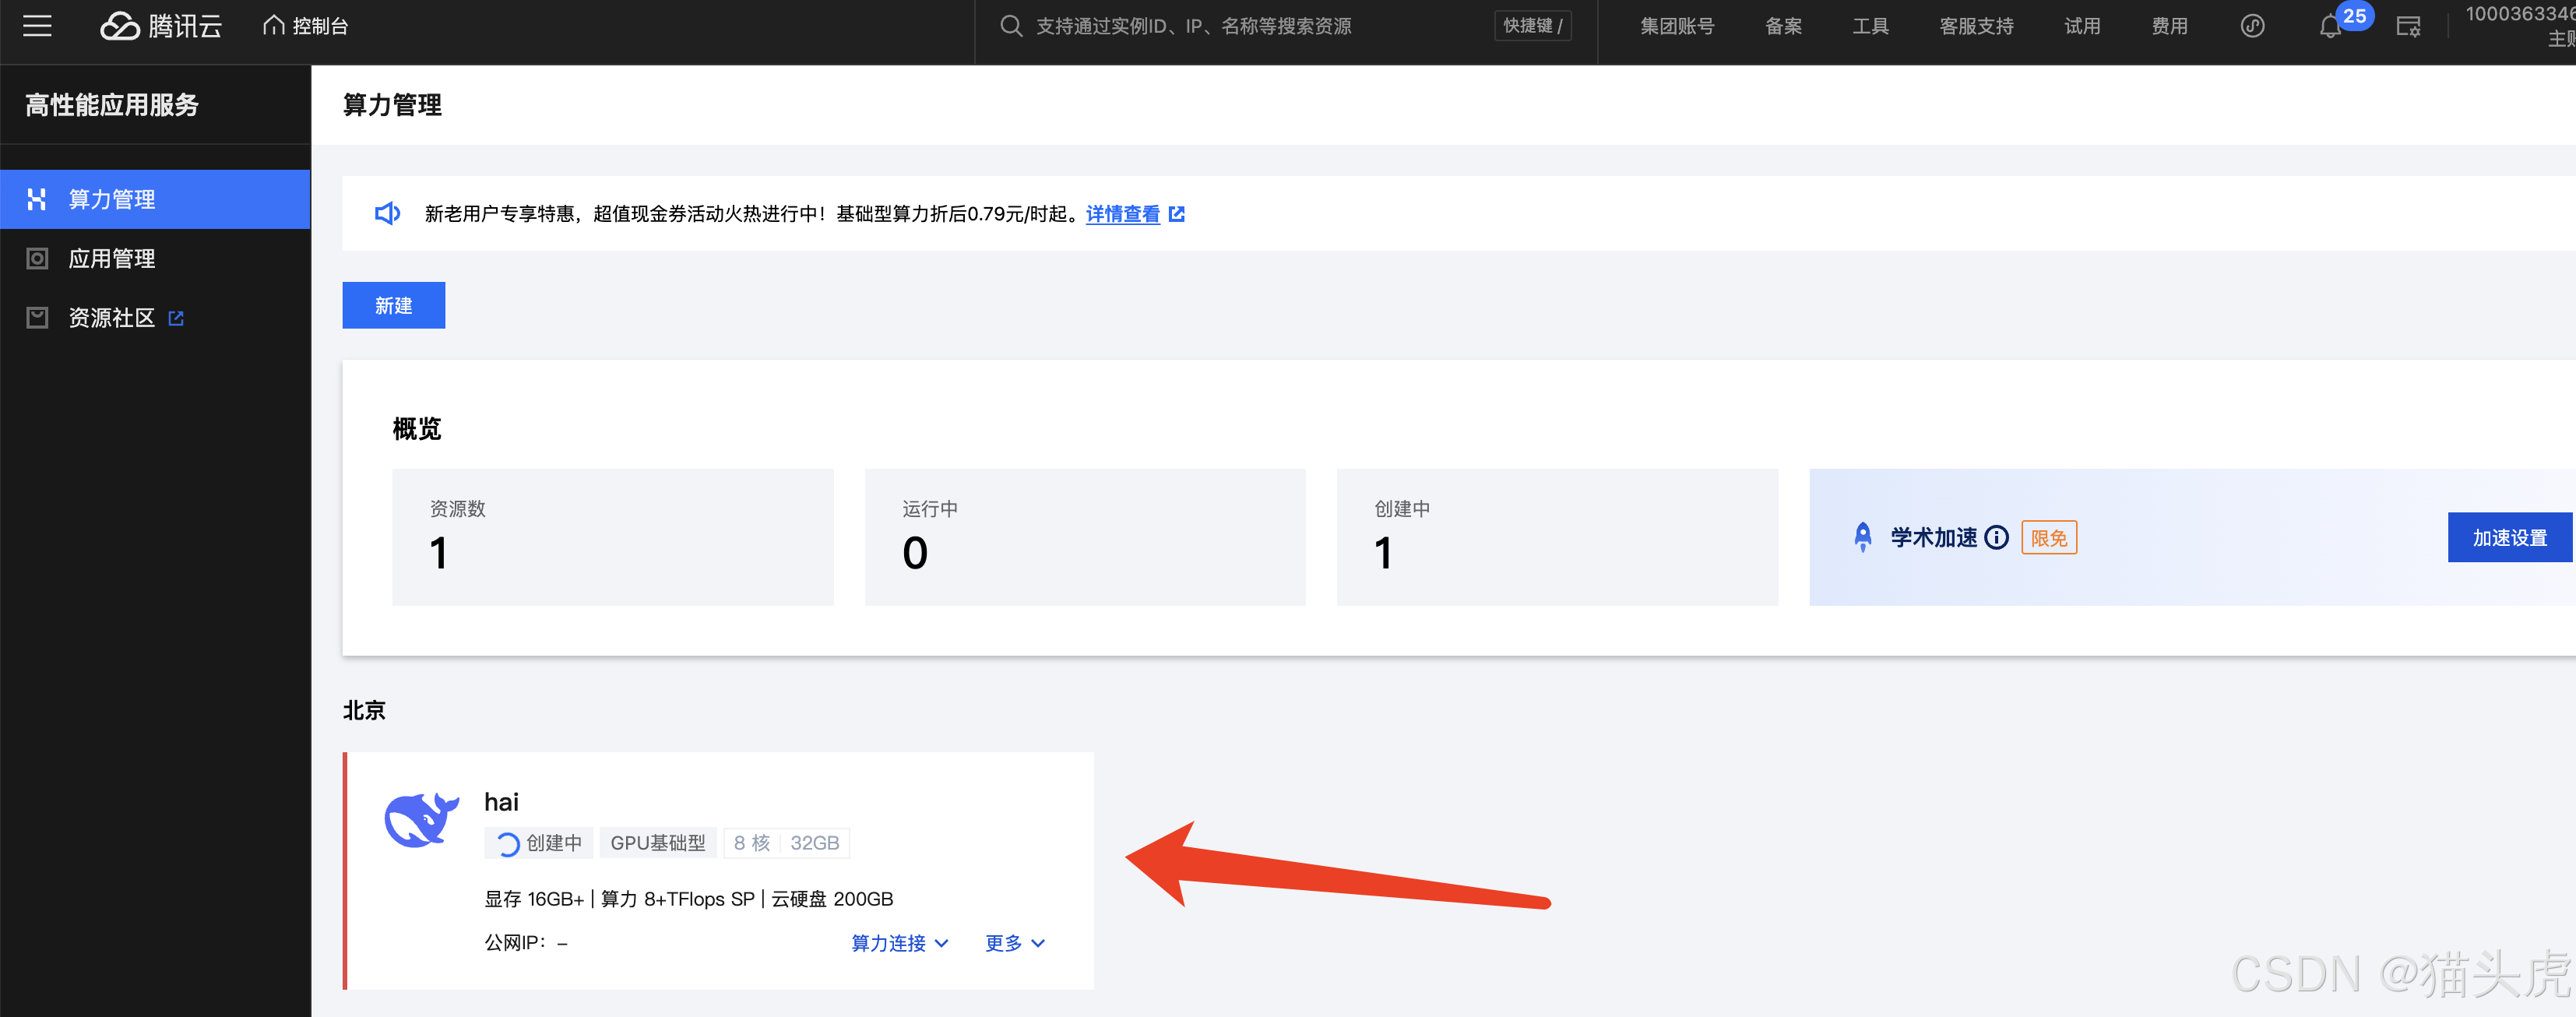
Task: Click the DeepSeek whale instance icon
Action: (421, 820)
